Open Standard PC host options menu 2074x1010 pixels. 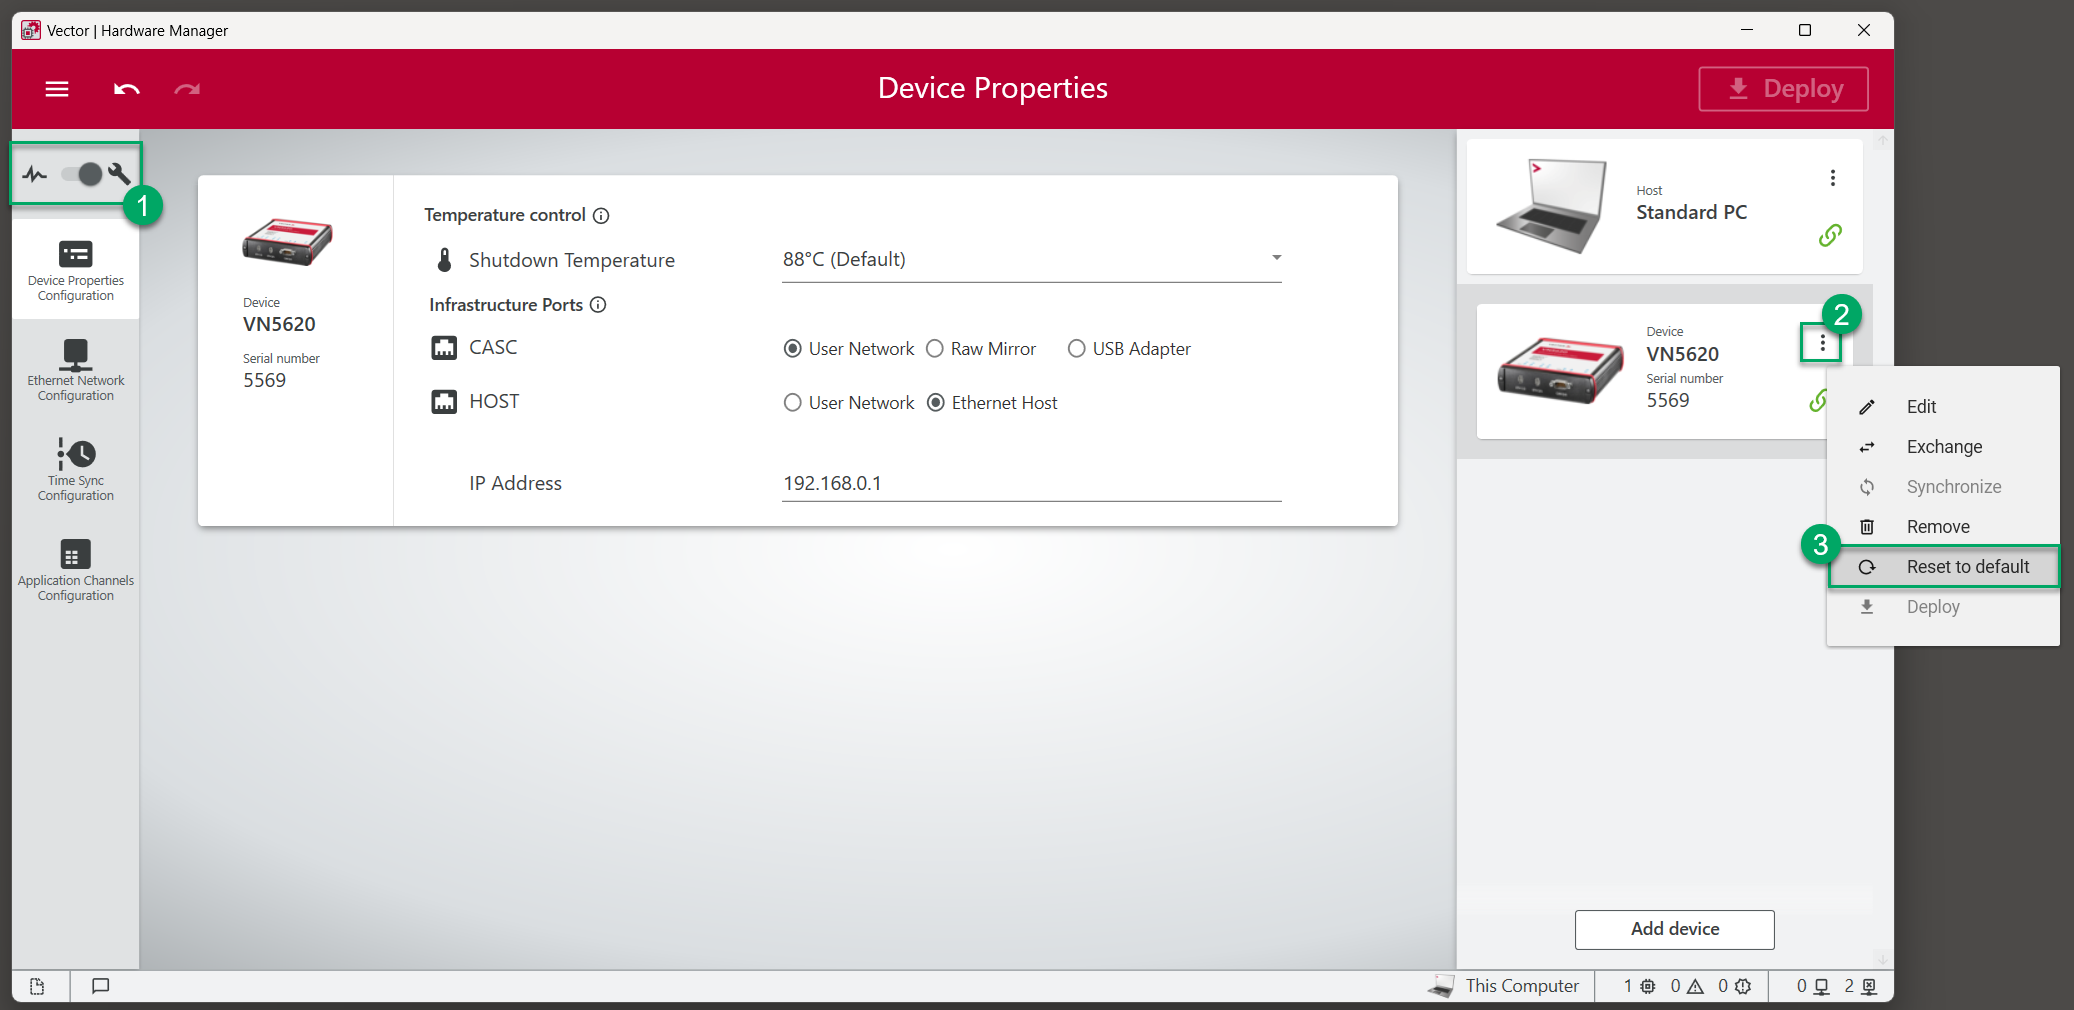1832,178
